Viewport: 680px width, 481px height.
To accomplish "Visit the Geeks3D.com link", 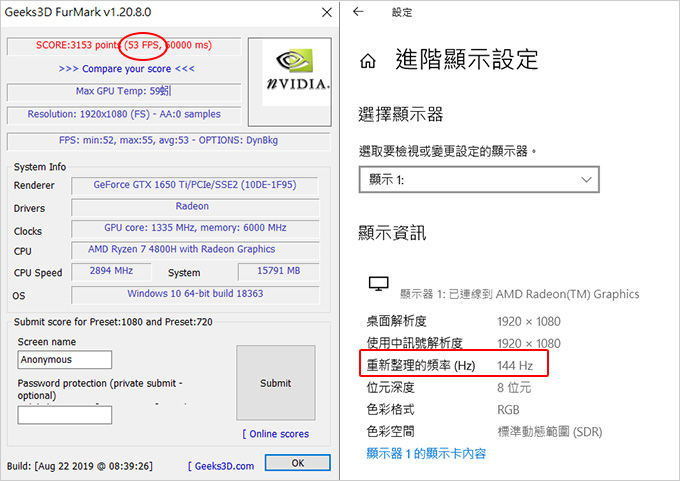I will click(221, 466).
